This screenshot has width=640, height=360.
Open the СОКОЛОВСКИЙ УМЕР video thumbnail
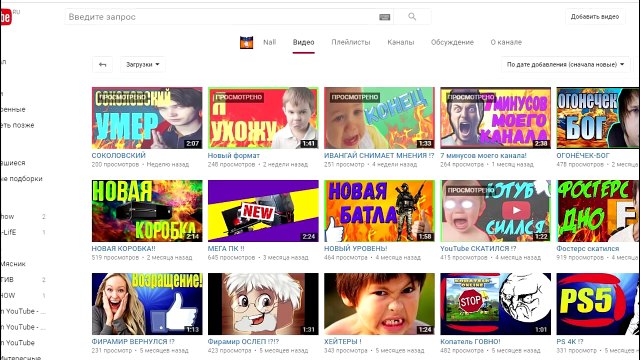(147, 118)
